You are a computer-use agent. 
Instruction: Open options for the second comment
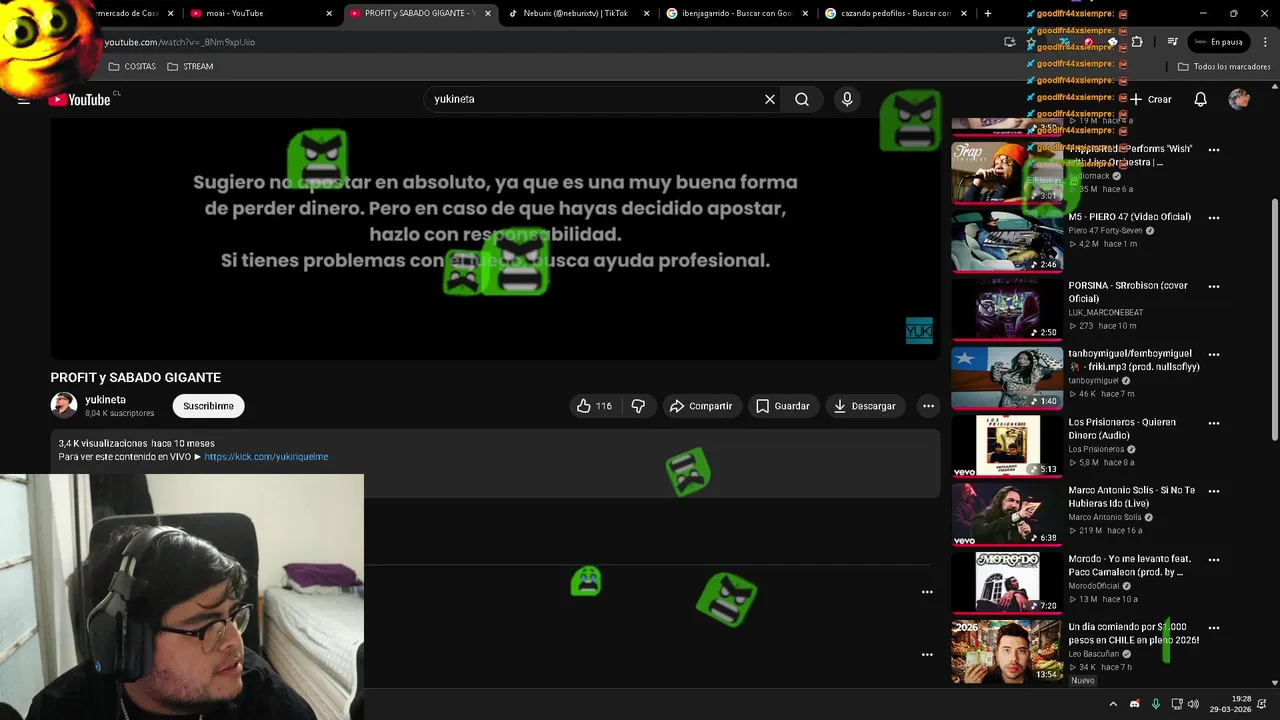927,654
